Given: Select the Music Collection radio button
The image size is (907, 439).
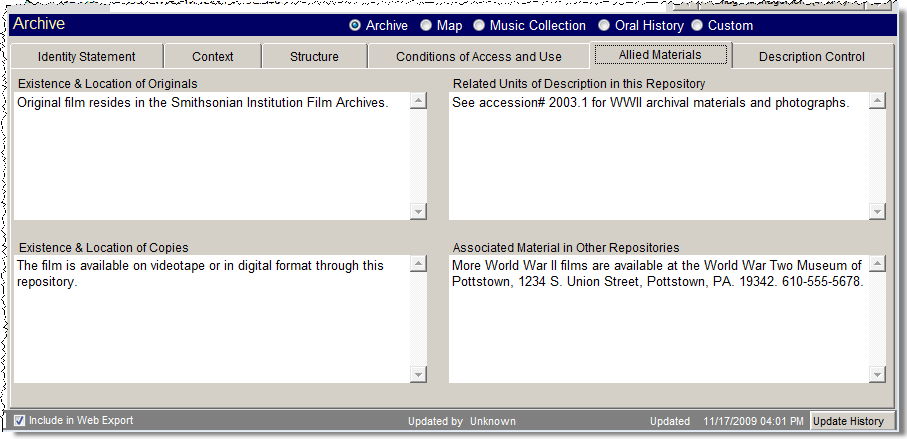Looking at the screenshot, I should (479, 26).
